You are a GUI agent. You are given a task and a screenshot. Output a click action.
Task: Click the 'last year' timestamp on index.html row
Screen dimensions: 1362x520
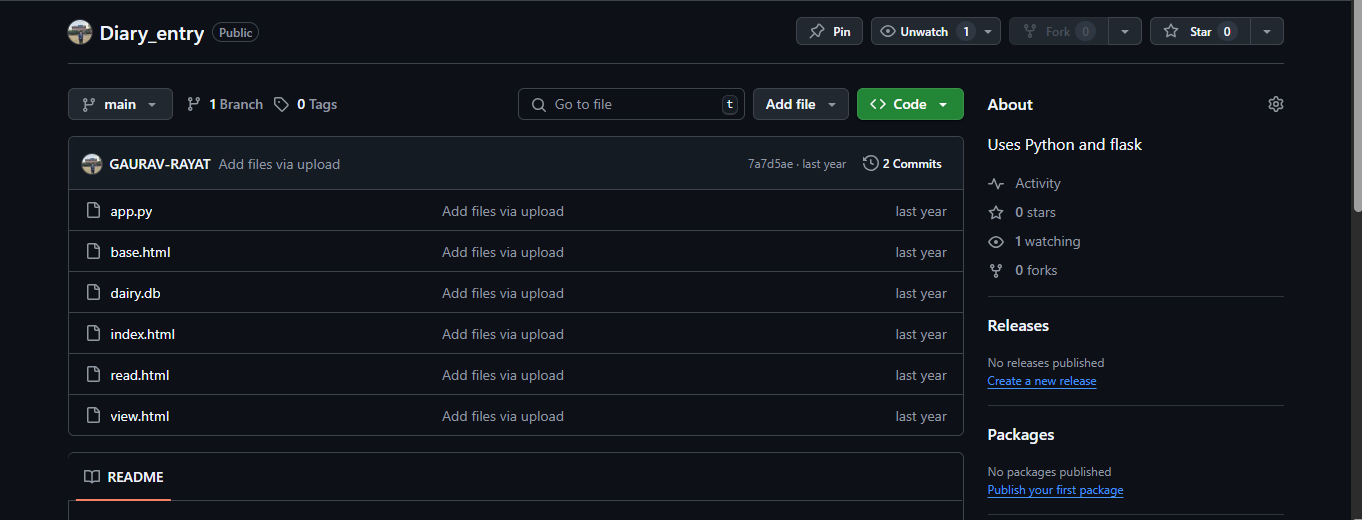point(921,334)
